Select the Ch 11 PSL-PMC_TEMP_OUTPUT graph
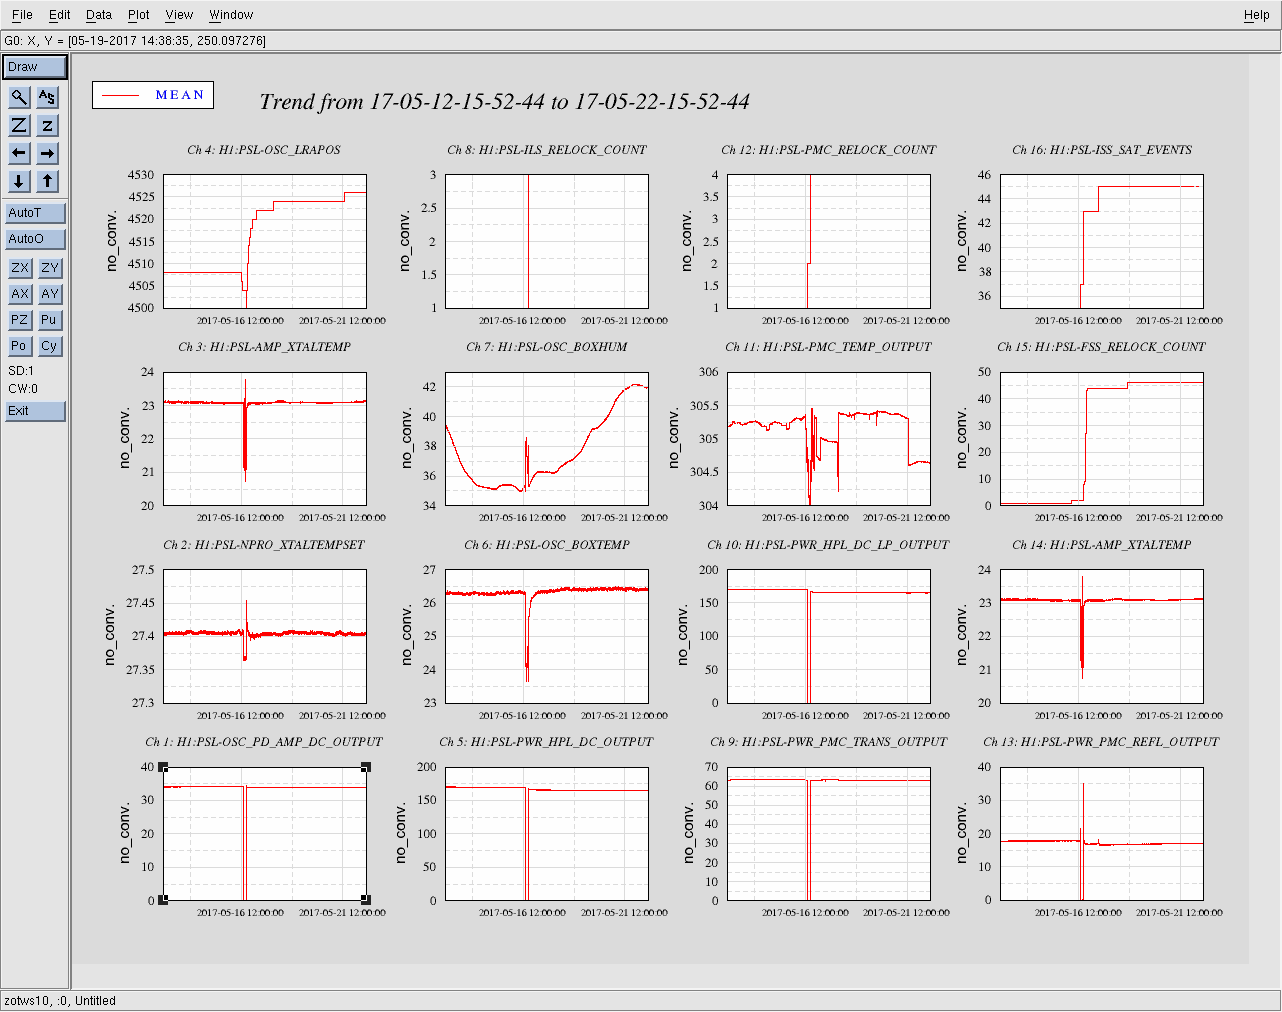 coord(829,439)
